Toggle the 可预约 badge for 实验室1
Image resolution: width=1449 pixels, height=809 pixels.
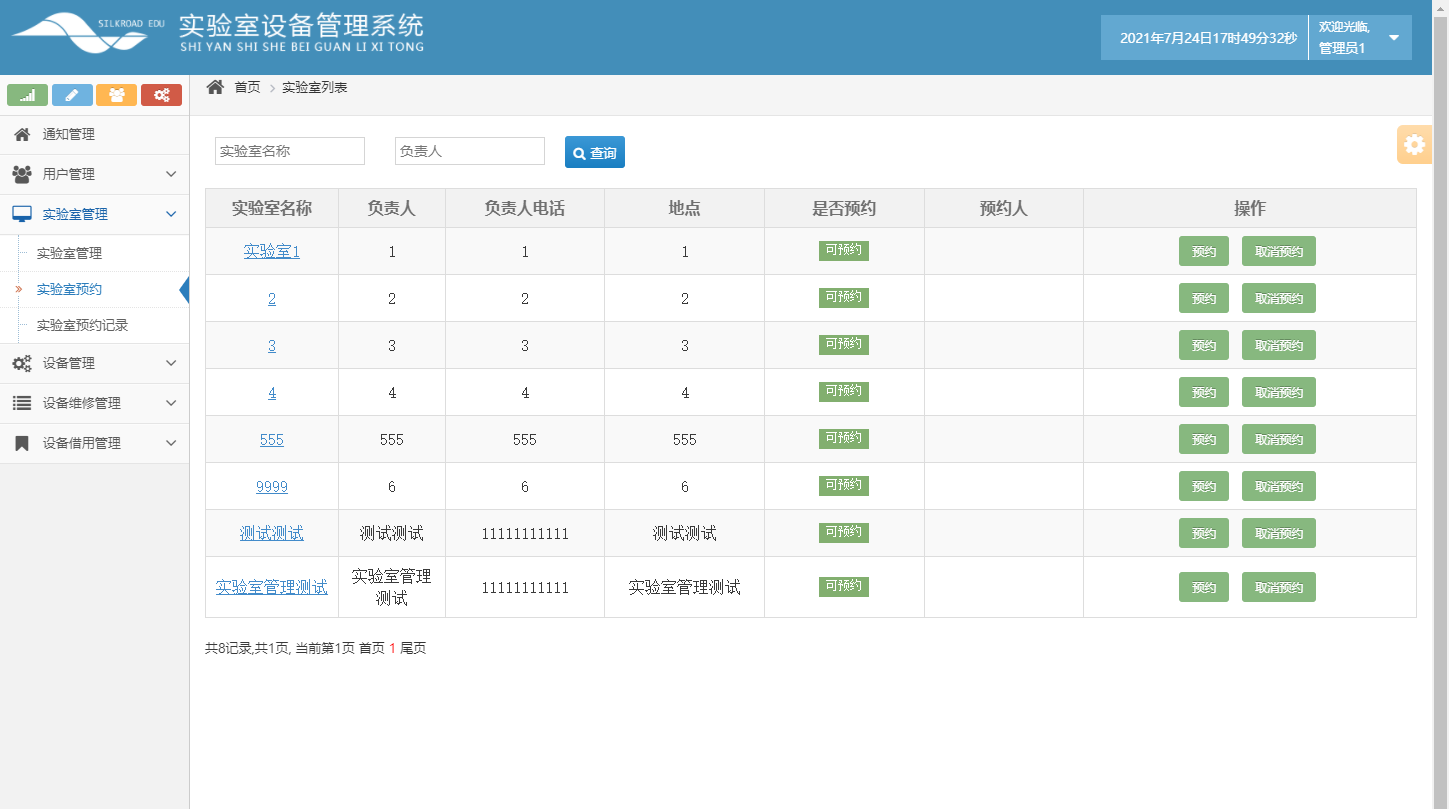pyautogui.click(x=843, y=251)
